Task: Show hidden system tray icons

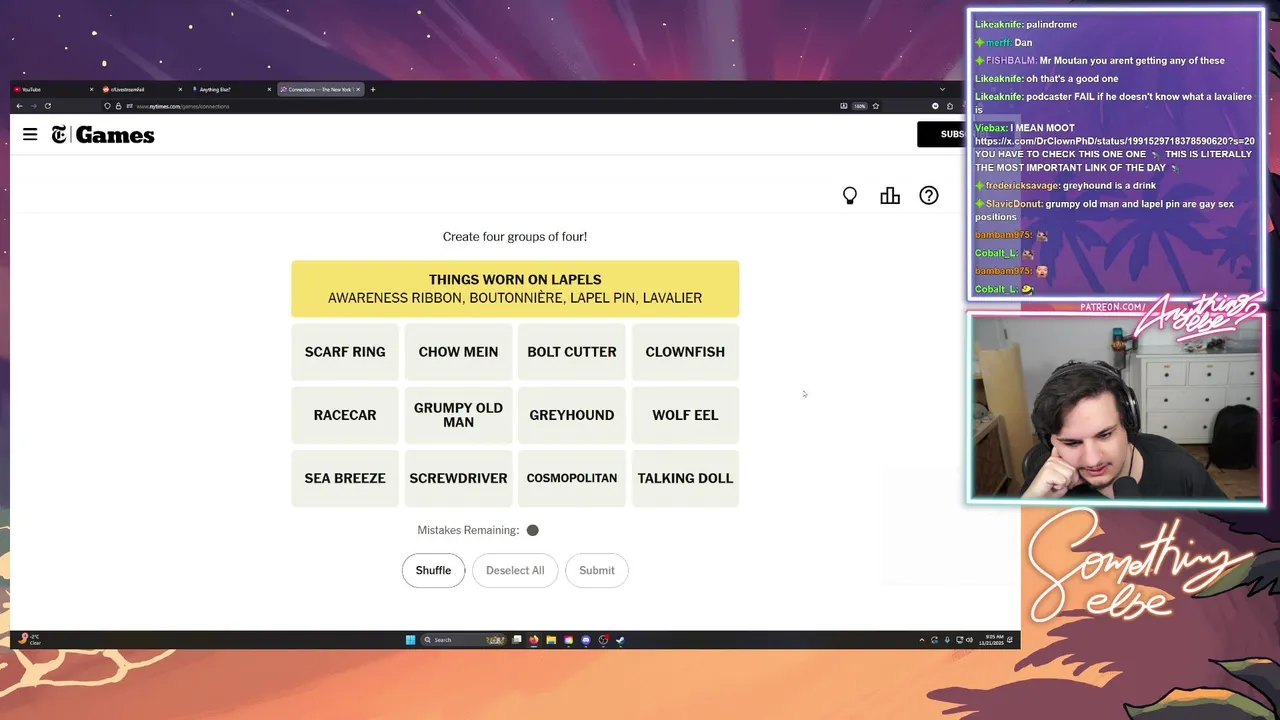Action: (922, 640)
